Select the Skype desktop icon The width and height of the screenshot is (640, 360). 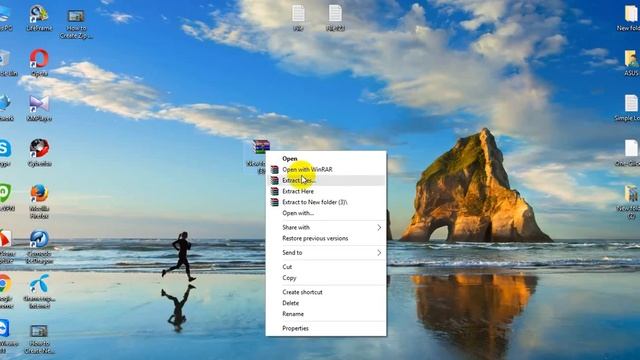point(5,153)
